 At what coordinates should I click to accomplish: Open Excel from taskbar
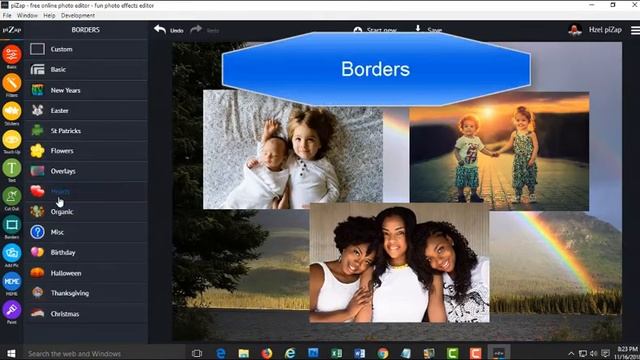point(336,353)
